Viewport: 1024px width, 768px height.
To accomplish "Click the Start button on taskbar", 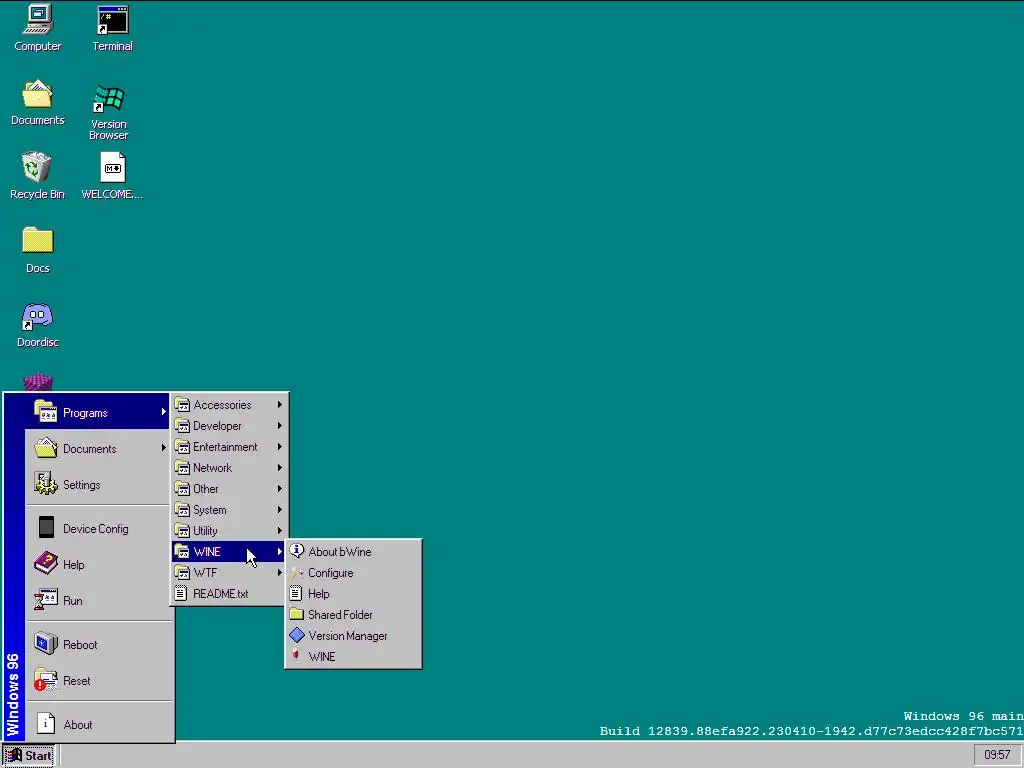I will tap(29, 756).
